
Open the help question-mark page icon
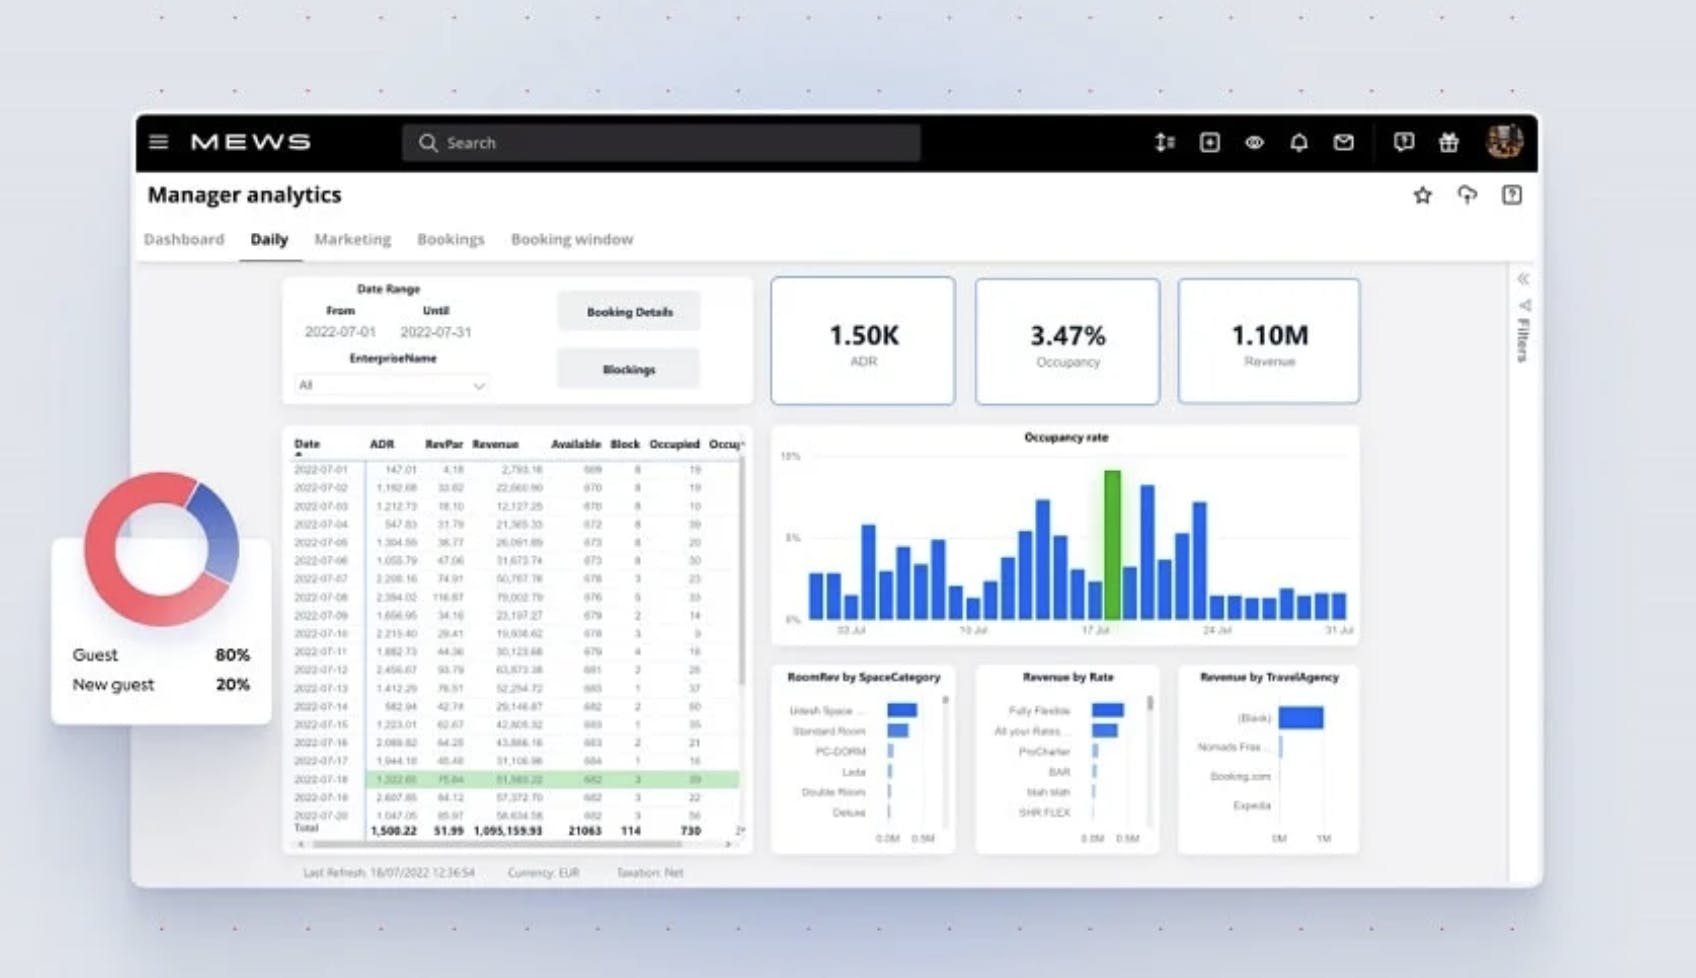point(1511,195)
